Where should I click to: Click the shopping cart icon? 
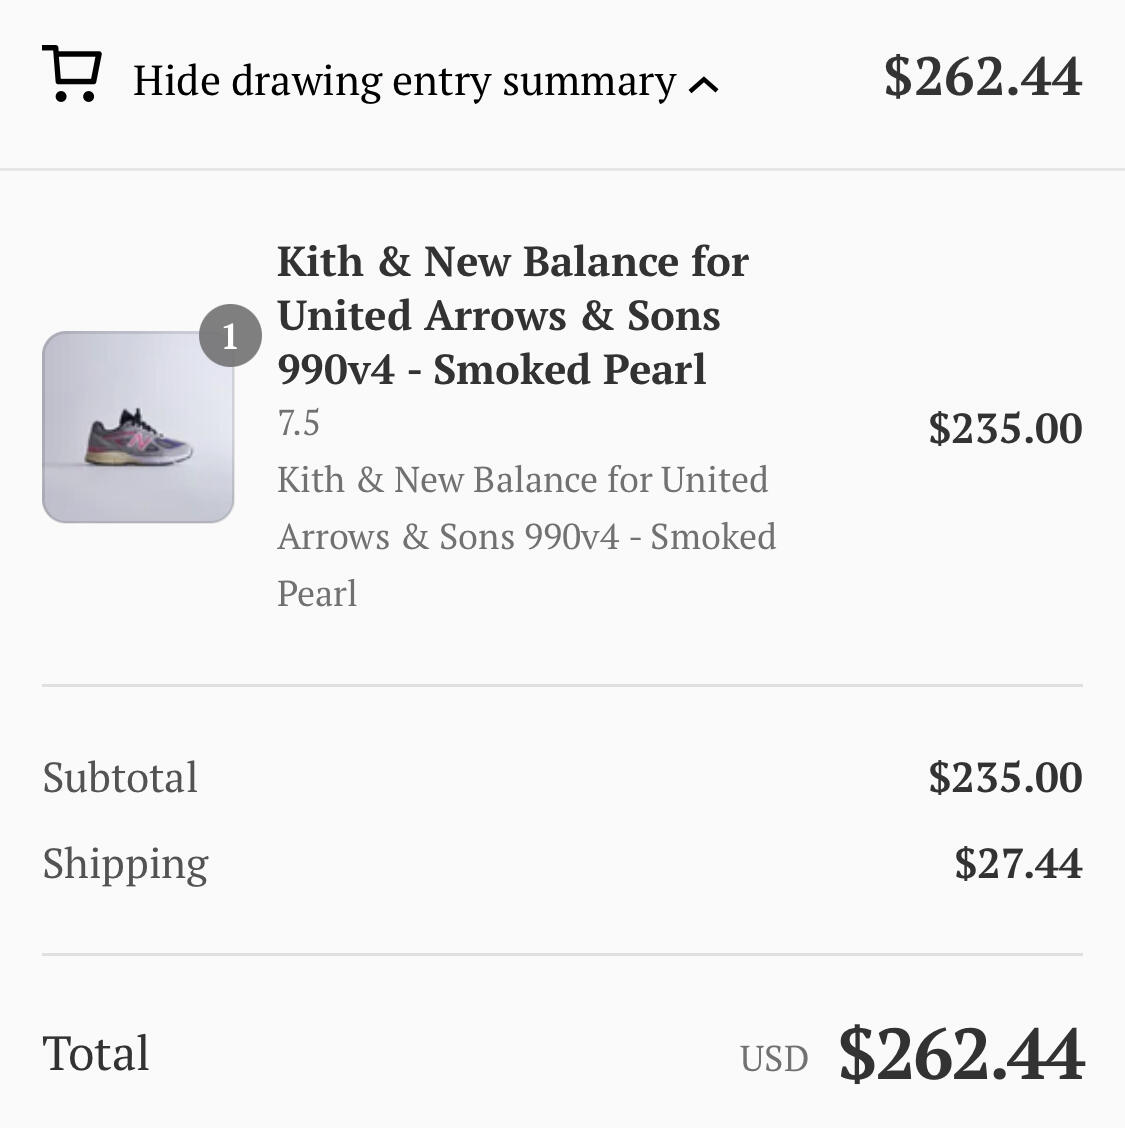tap(71, 75)
